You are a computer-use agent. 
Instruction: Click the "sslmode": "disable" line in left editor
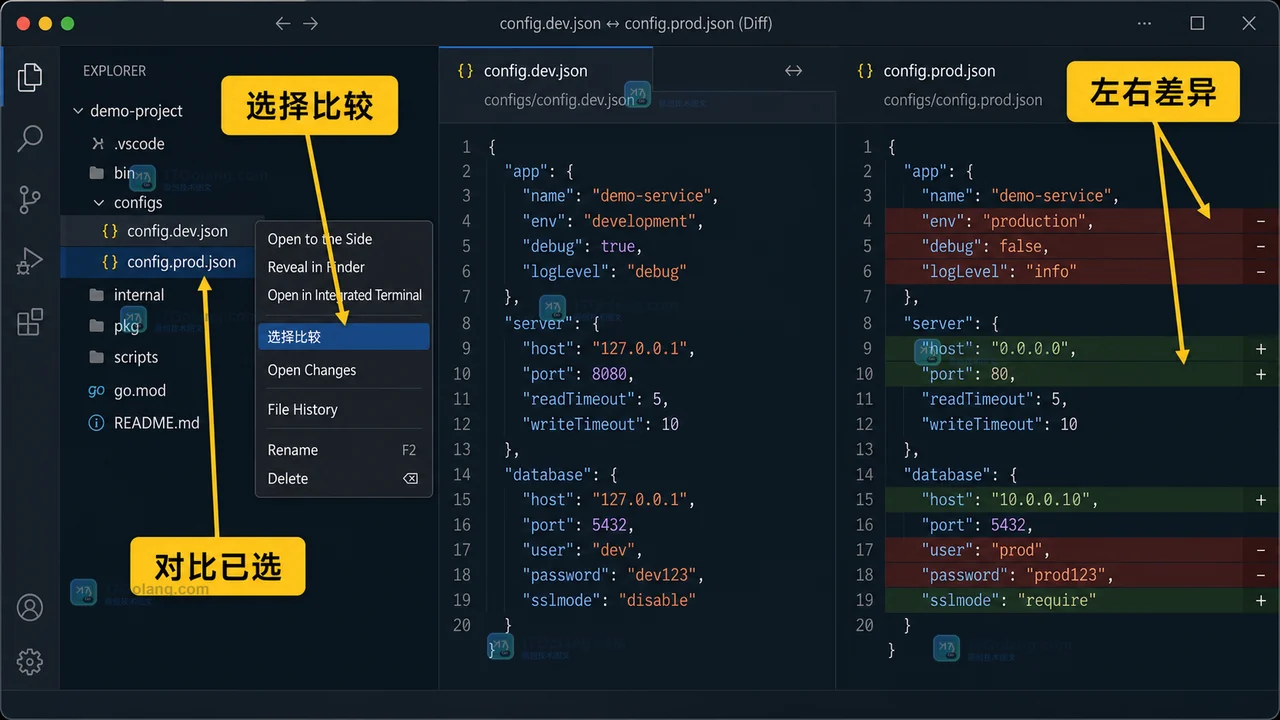click(608, 600)
